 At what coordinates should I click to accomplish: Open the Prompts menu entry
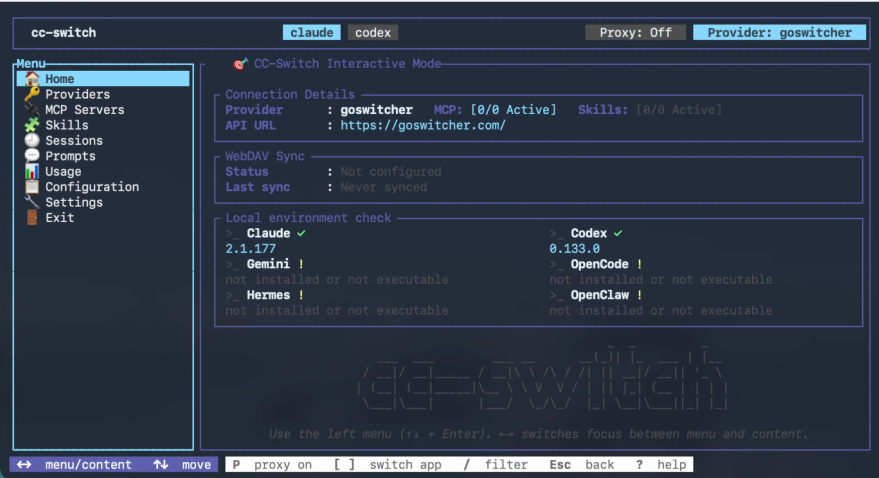[103, 156]
